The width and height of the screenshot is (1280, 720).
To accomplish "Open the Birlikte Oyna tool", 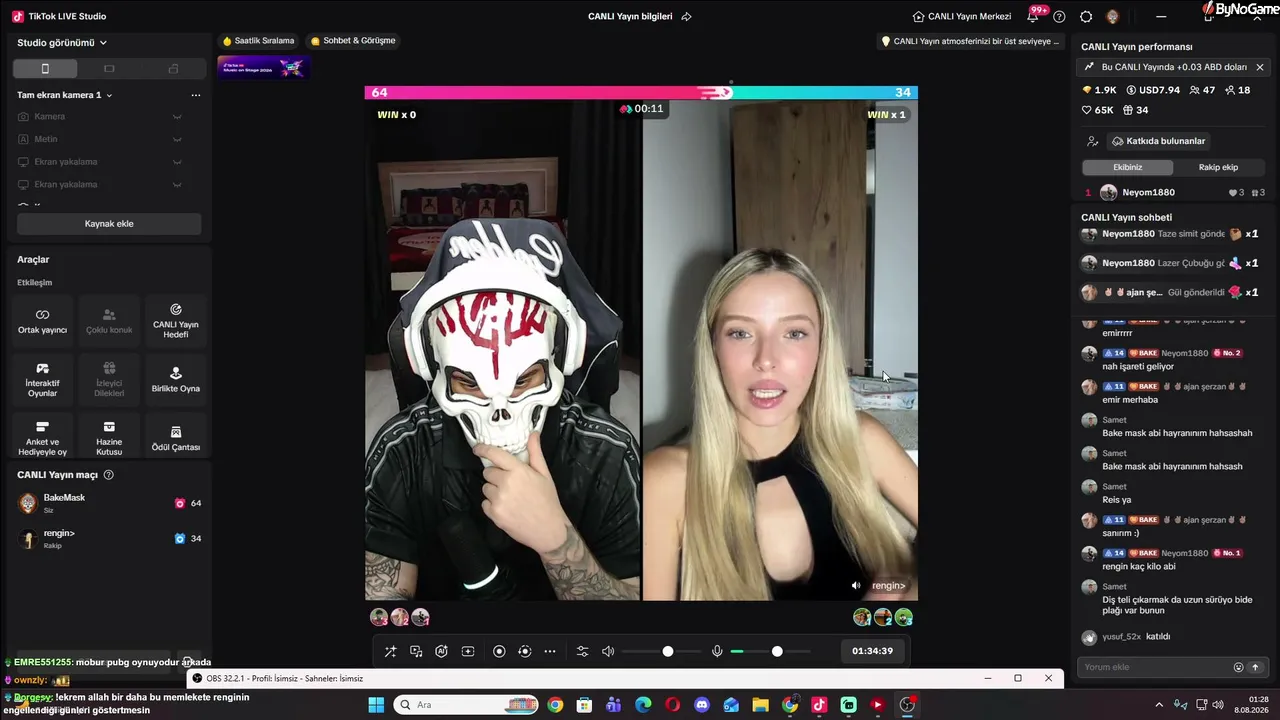I will (x=176, y=380).
